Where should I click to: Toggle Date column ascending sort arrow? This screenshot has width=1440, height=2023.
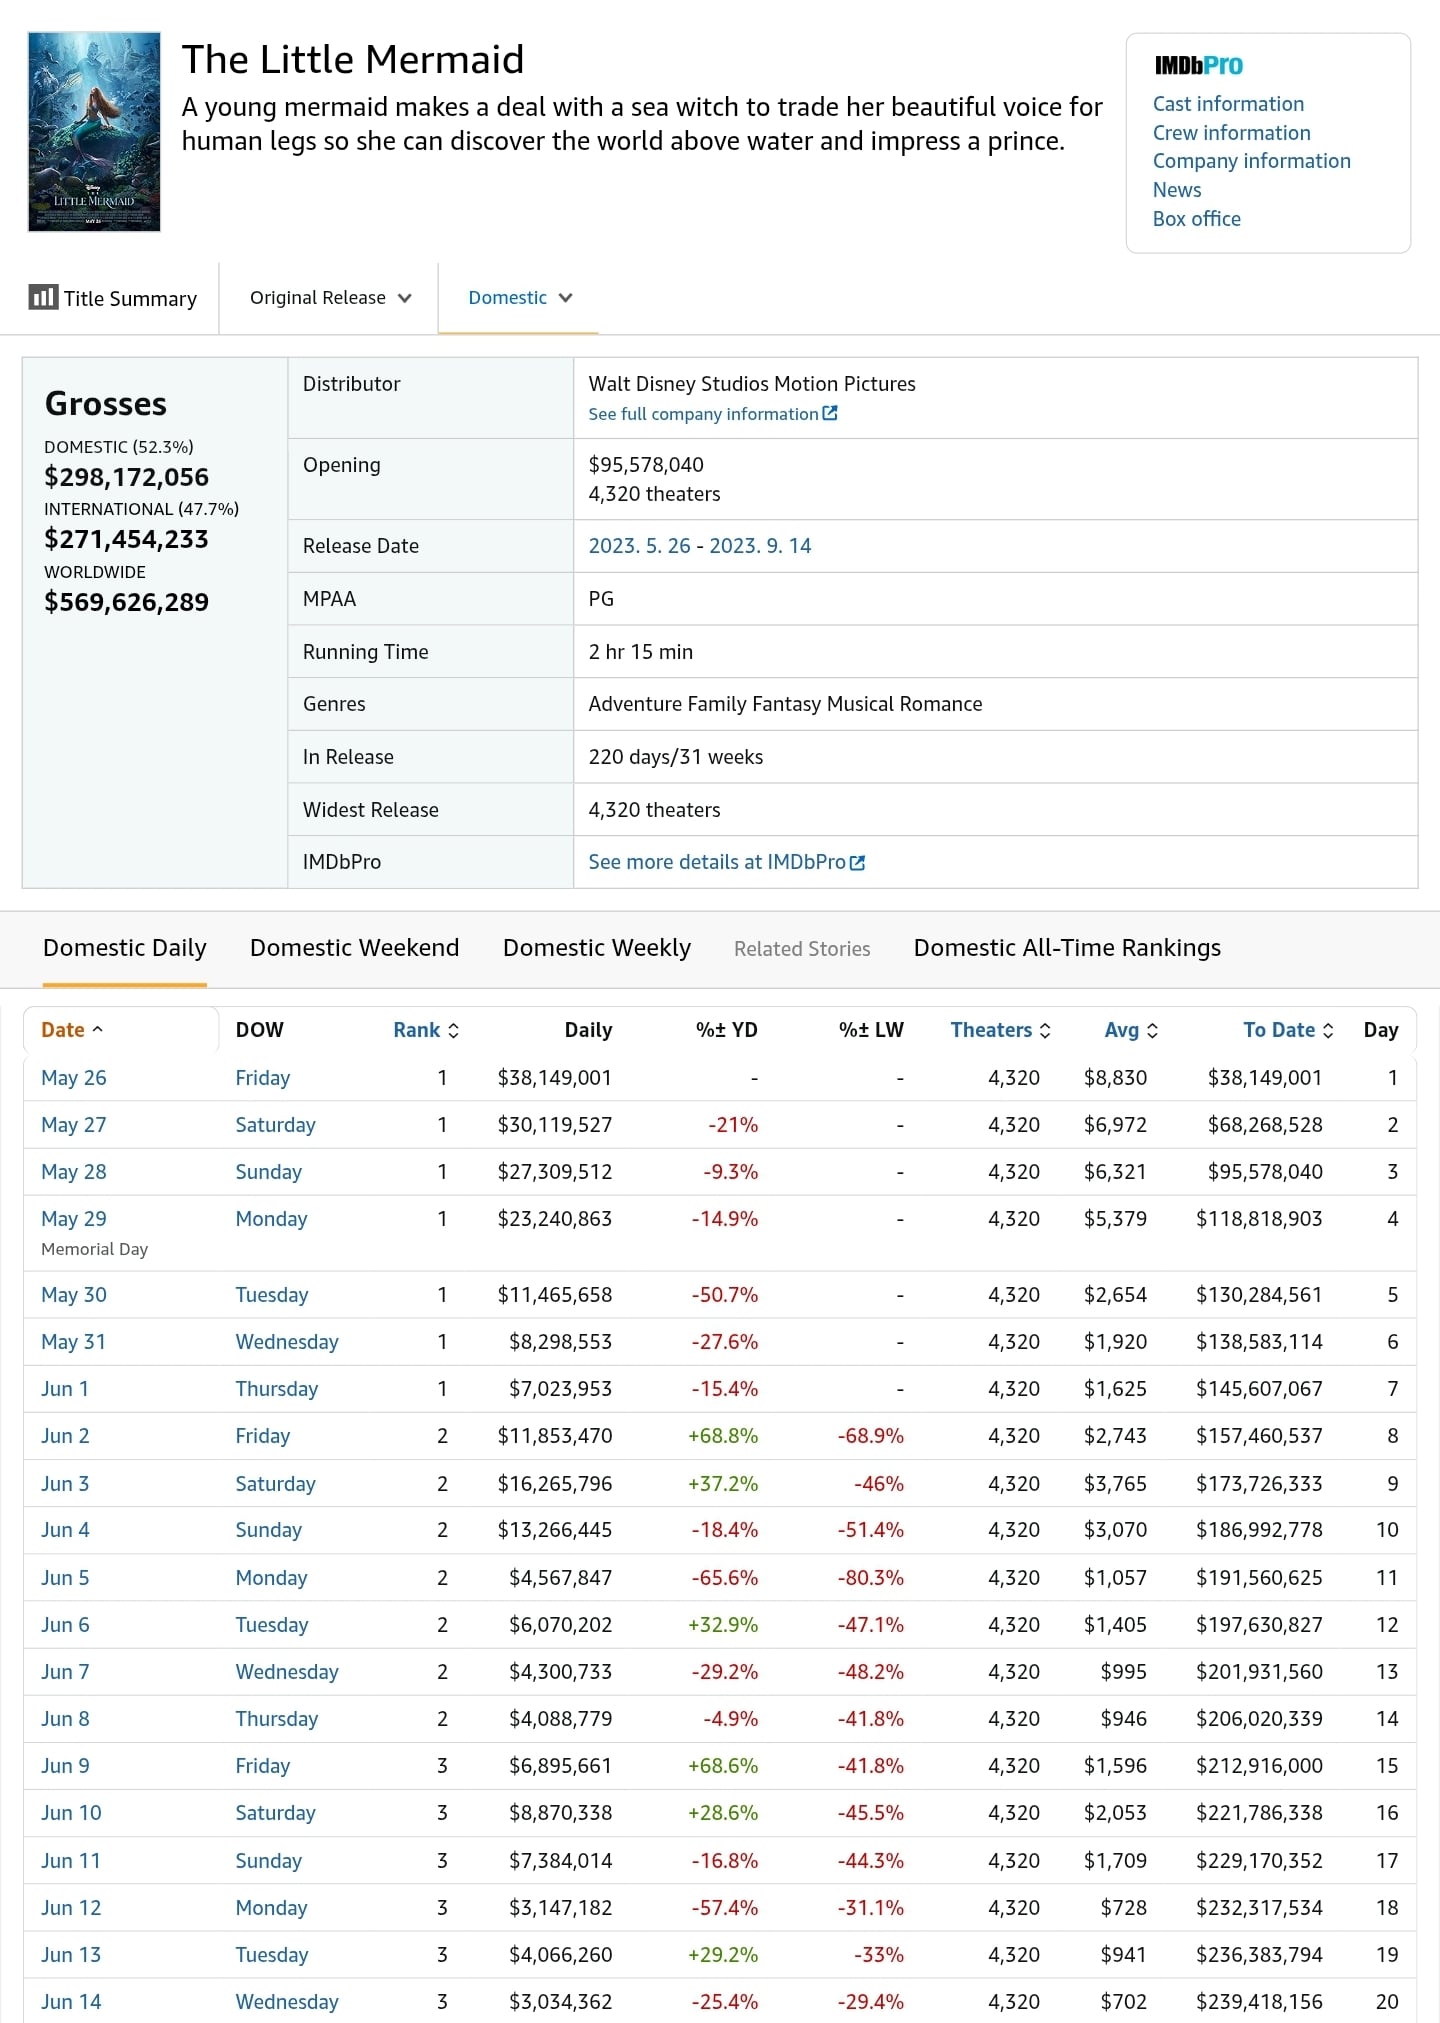click(97, 1029)
